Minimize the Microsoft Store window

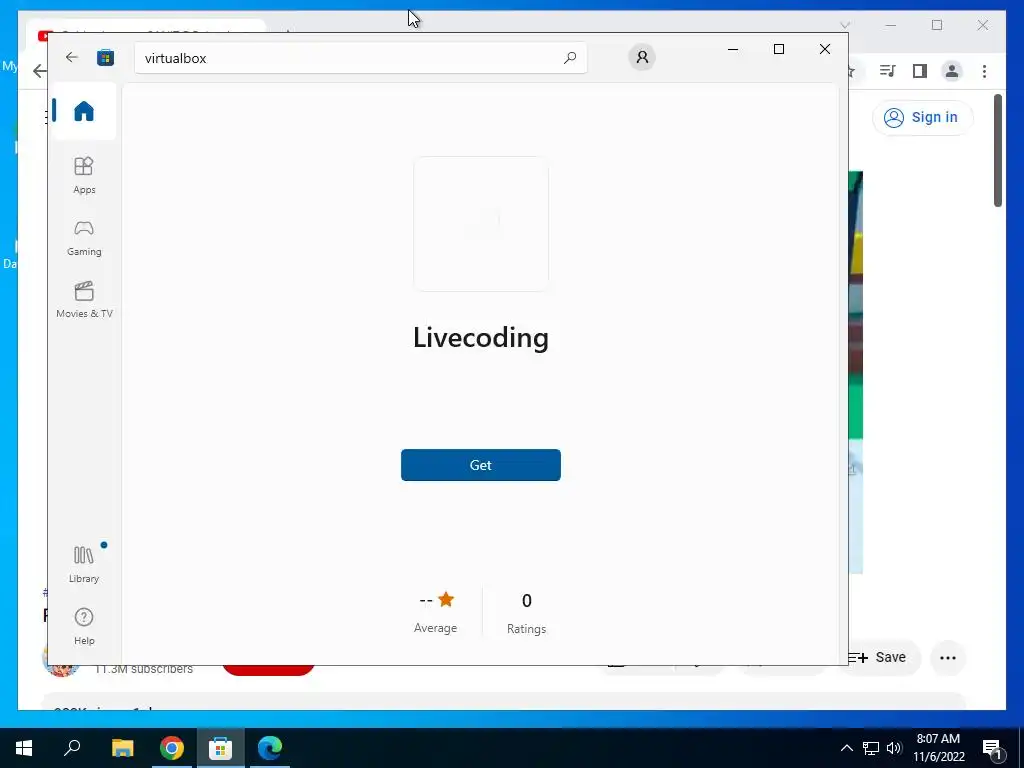point(733,49)
